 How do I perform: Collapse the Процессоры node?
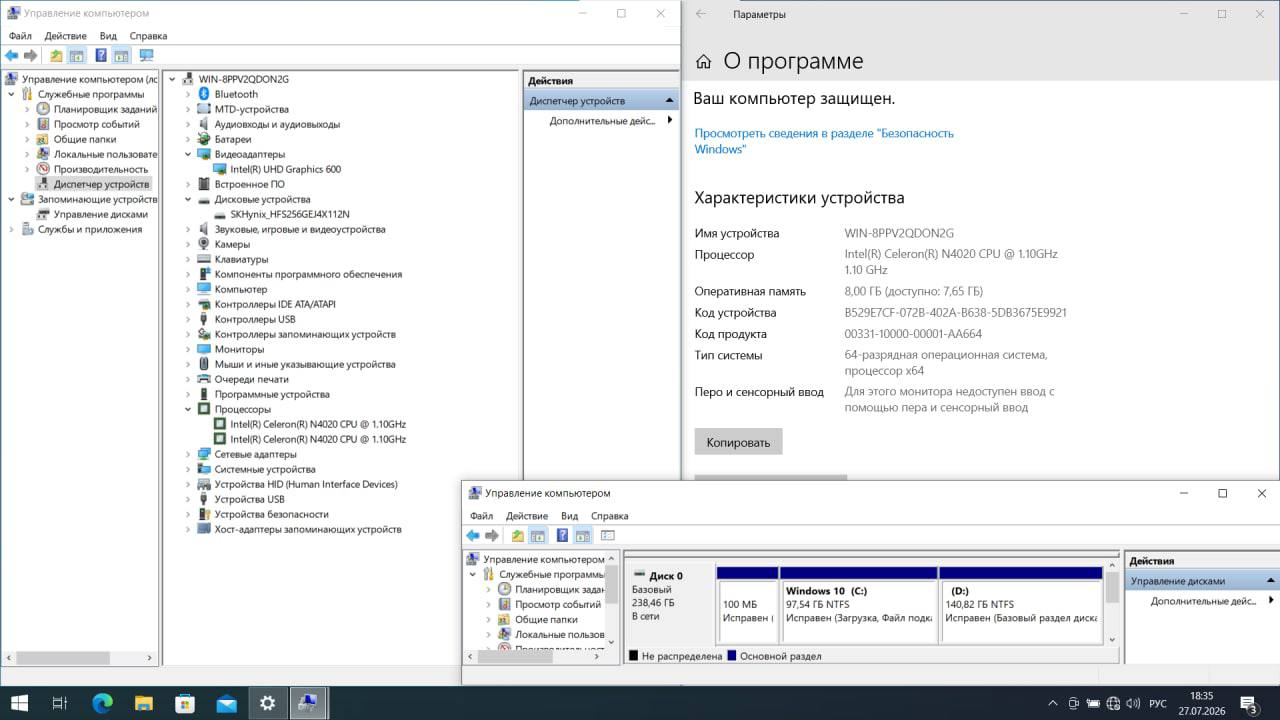(187, 409)
